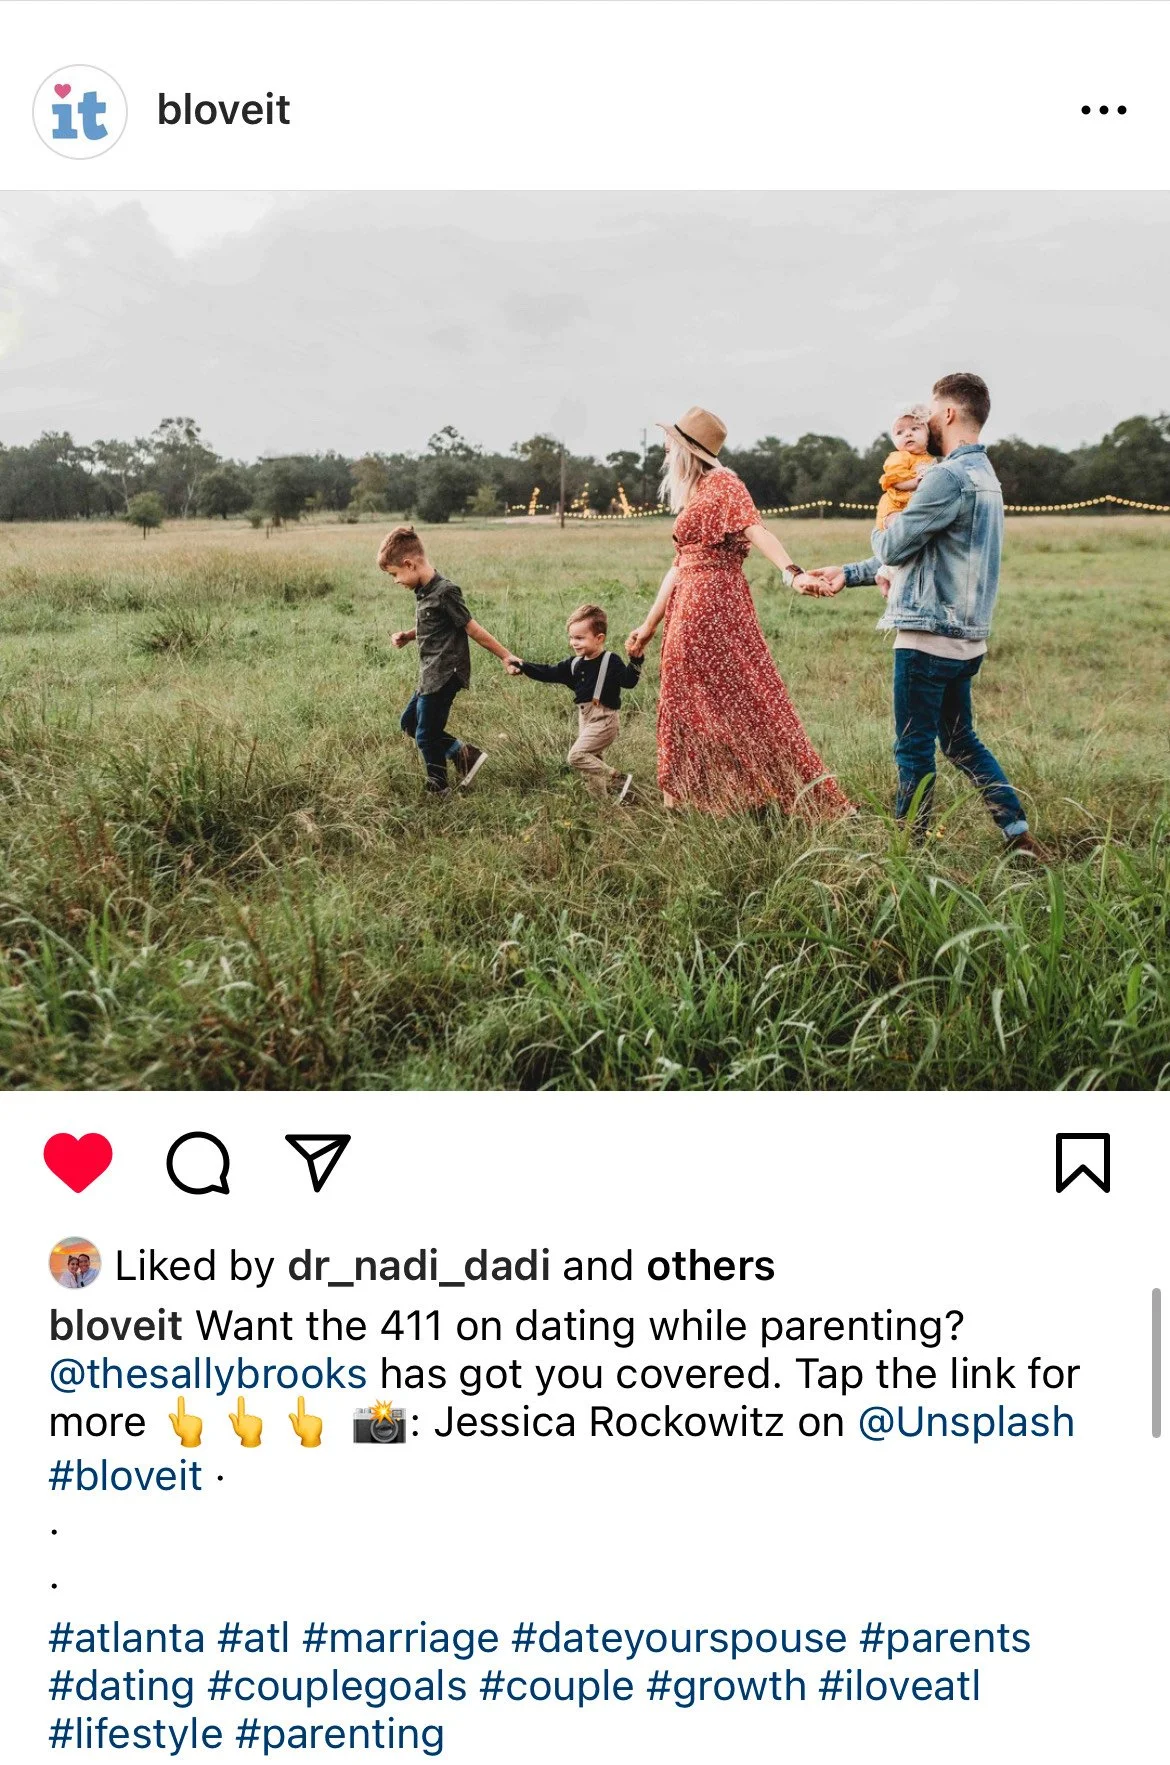The width and height of the screenshot is (1170, 1765).
Task: Save post with the bookmark icon
Action: [1083, 1162]
